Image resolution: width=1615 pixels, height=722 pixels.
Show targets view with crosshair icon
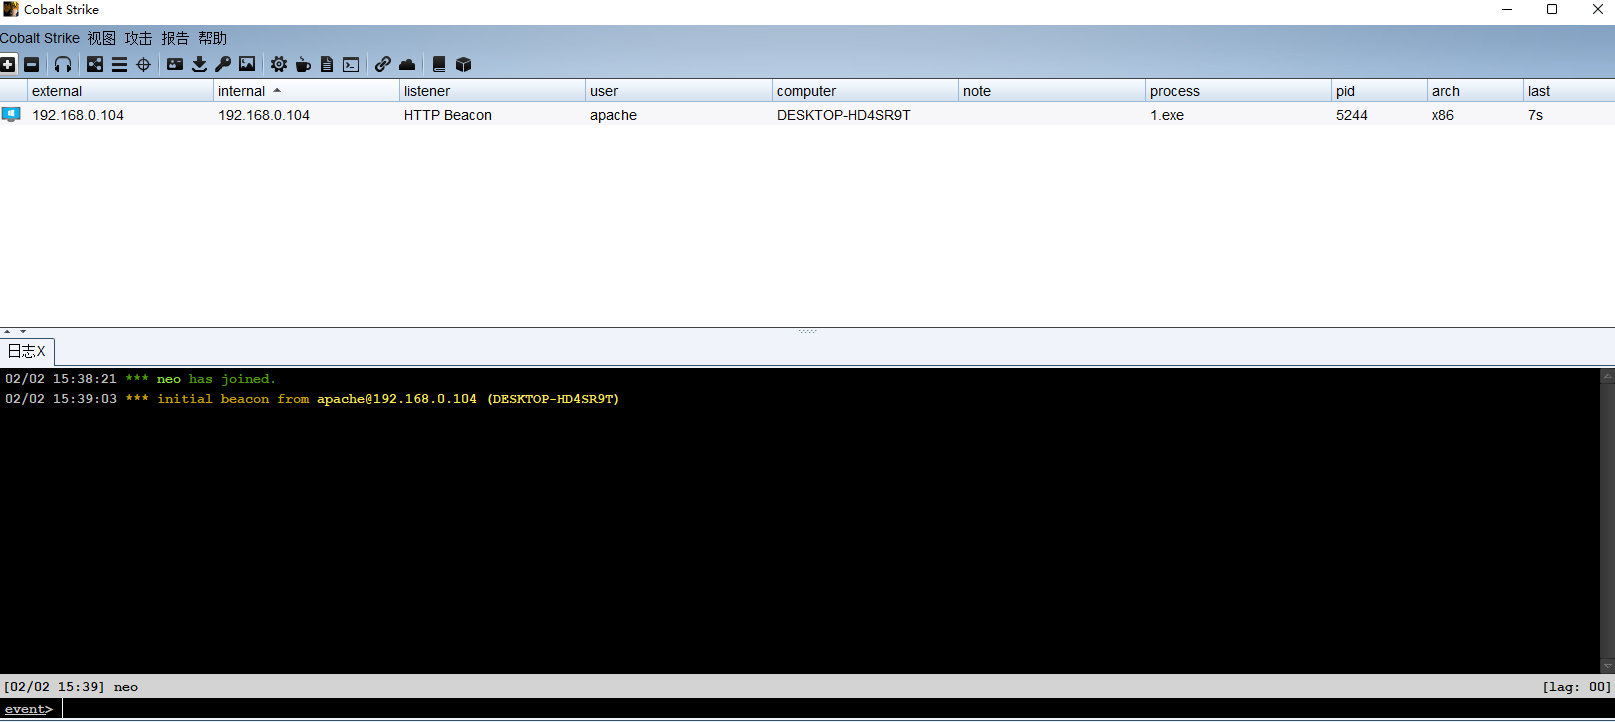(143, 64)
